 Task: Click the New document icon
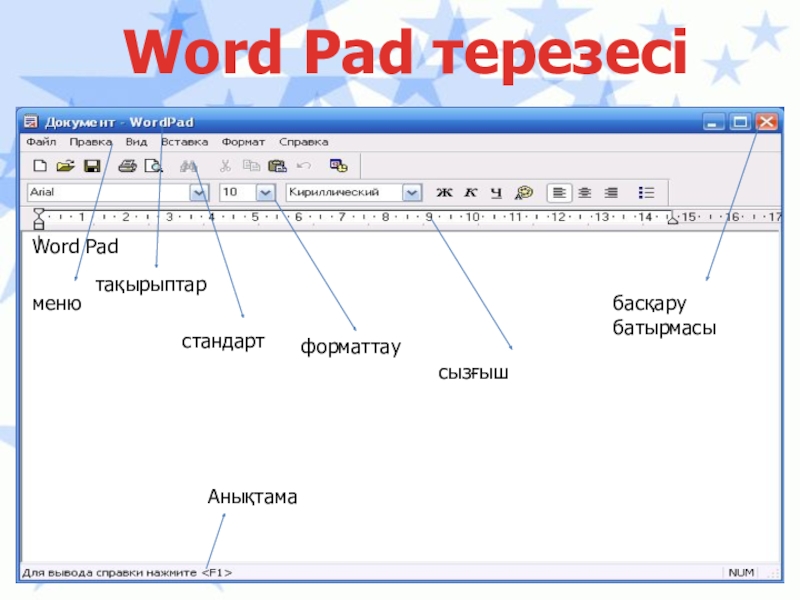(40, 166)
